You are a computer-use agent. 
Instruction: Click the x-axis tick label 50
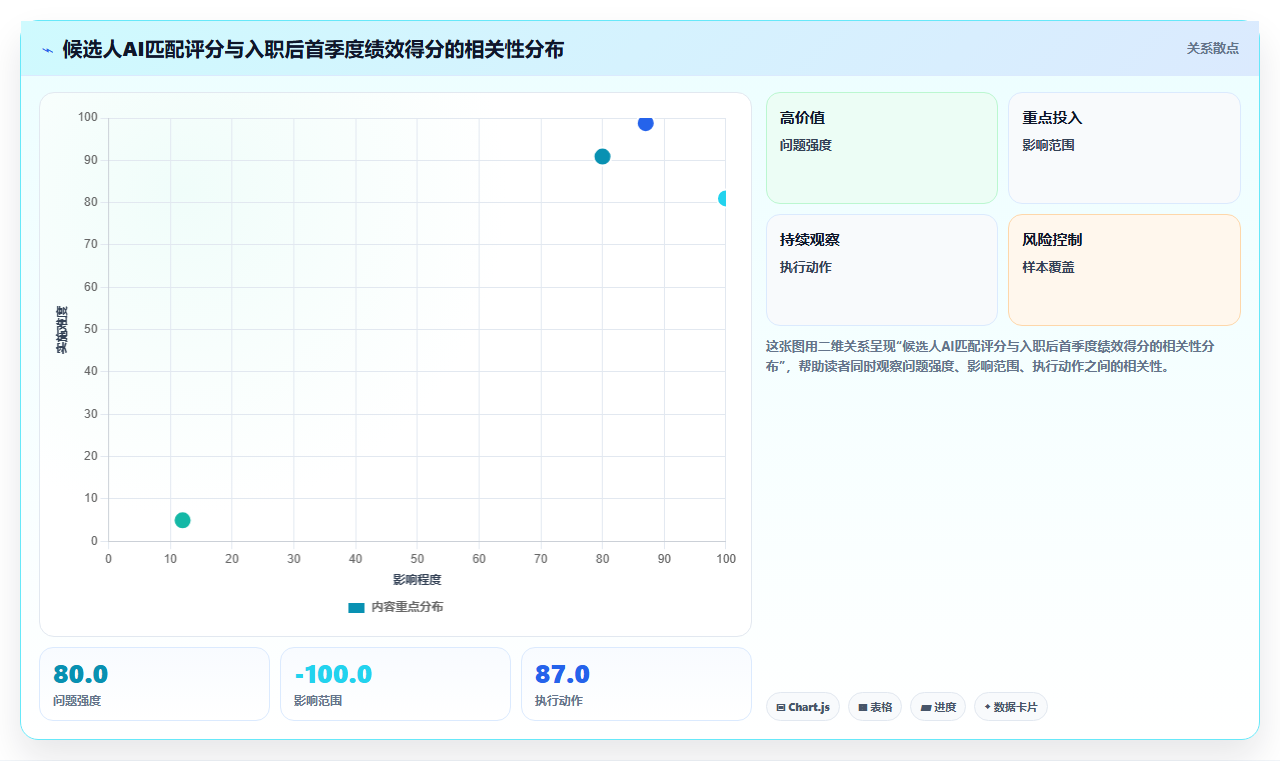(x=417, y=558)
